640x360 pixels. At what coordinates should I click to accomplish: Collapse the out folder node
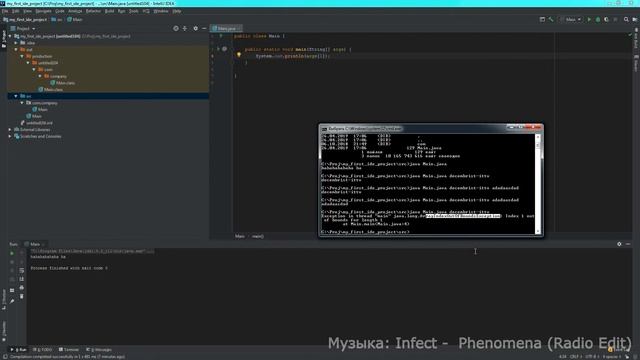click(x=16, y=49)
